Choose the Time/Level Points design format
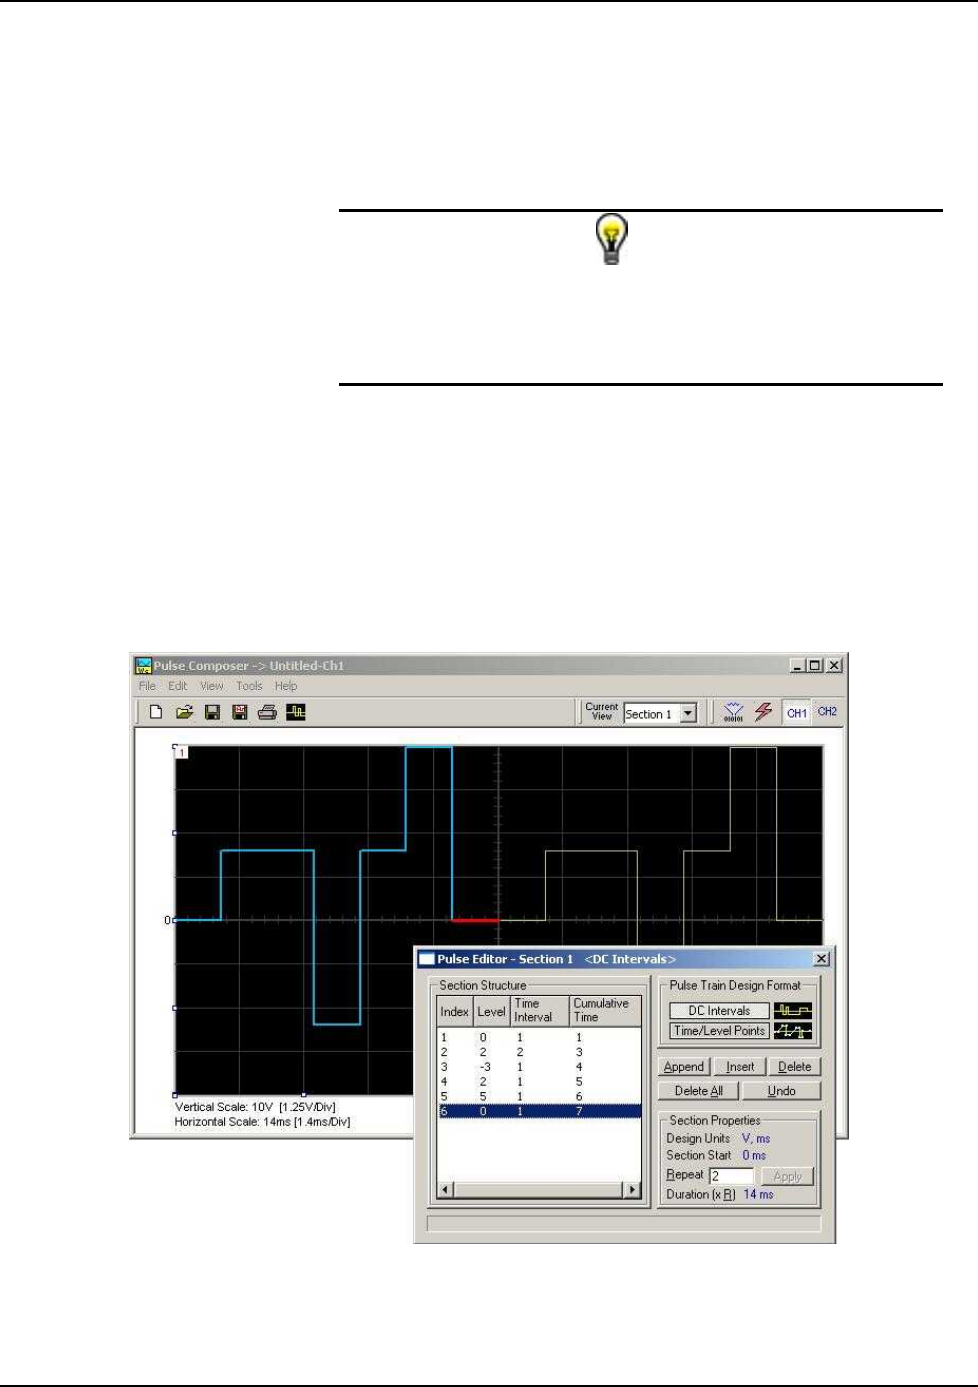 click(x=719, y=1031)
